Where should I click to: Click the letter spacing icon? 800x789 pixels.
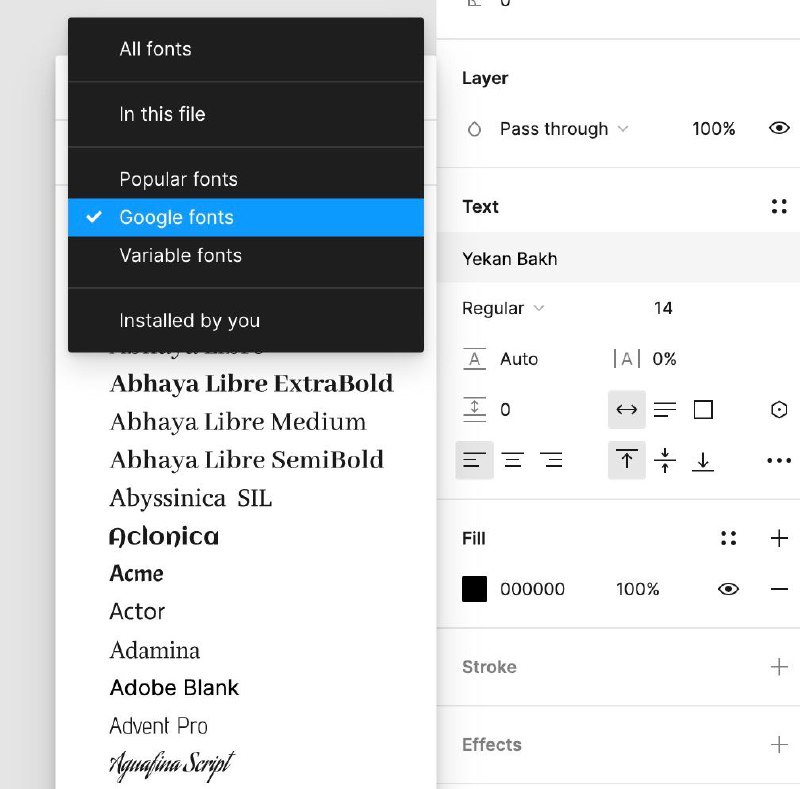pos(627,359)
